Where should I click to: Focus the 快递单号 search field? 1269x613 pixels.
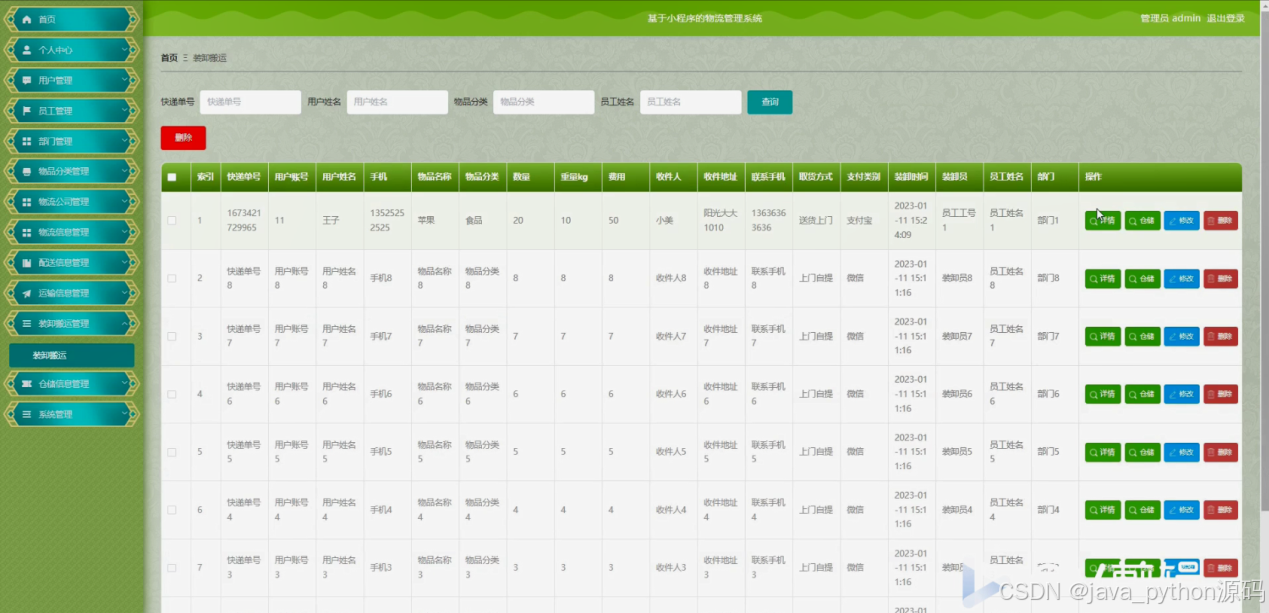(250, 102)
